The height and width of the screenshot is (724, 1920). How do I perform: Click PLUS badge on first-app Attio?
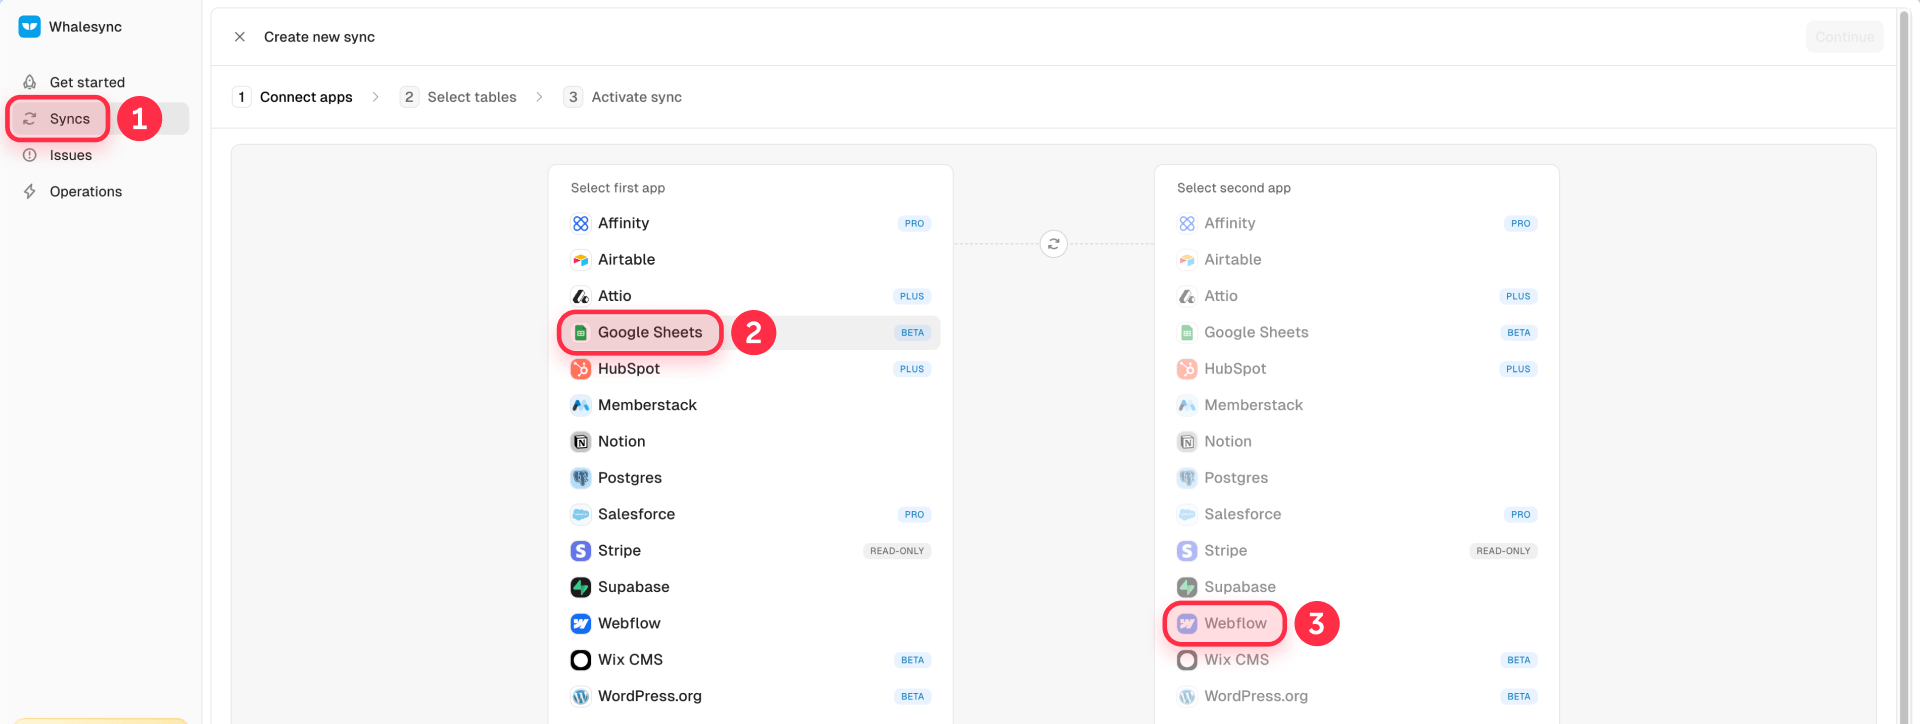tap(912, 296)
